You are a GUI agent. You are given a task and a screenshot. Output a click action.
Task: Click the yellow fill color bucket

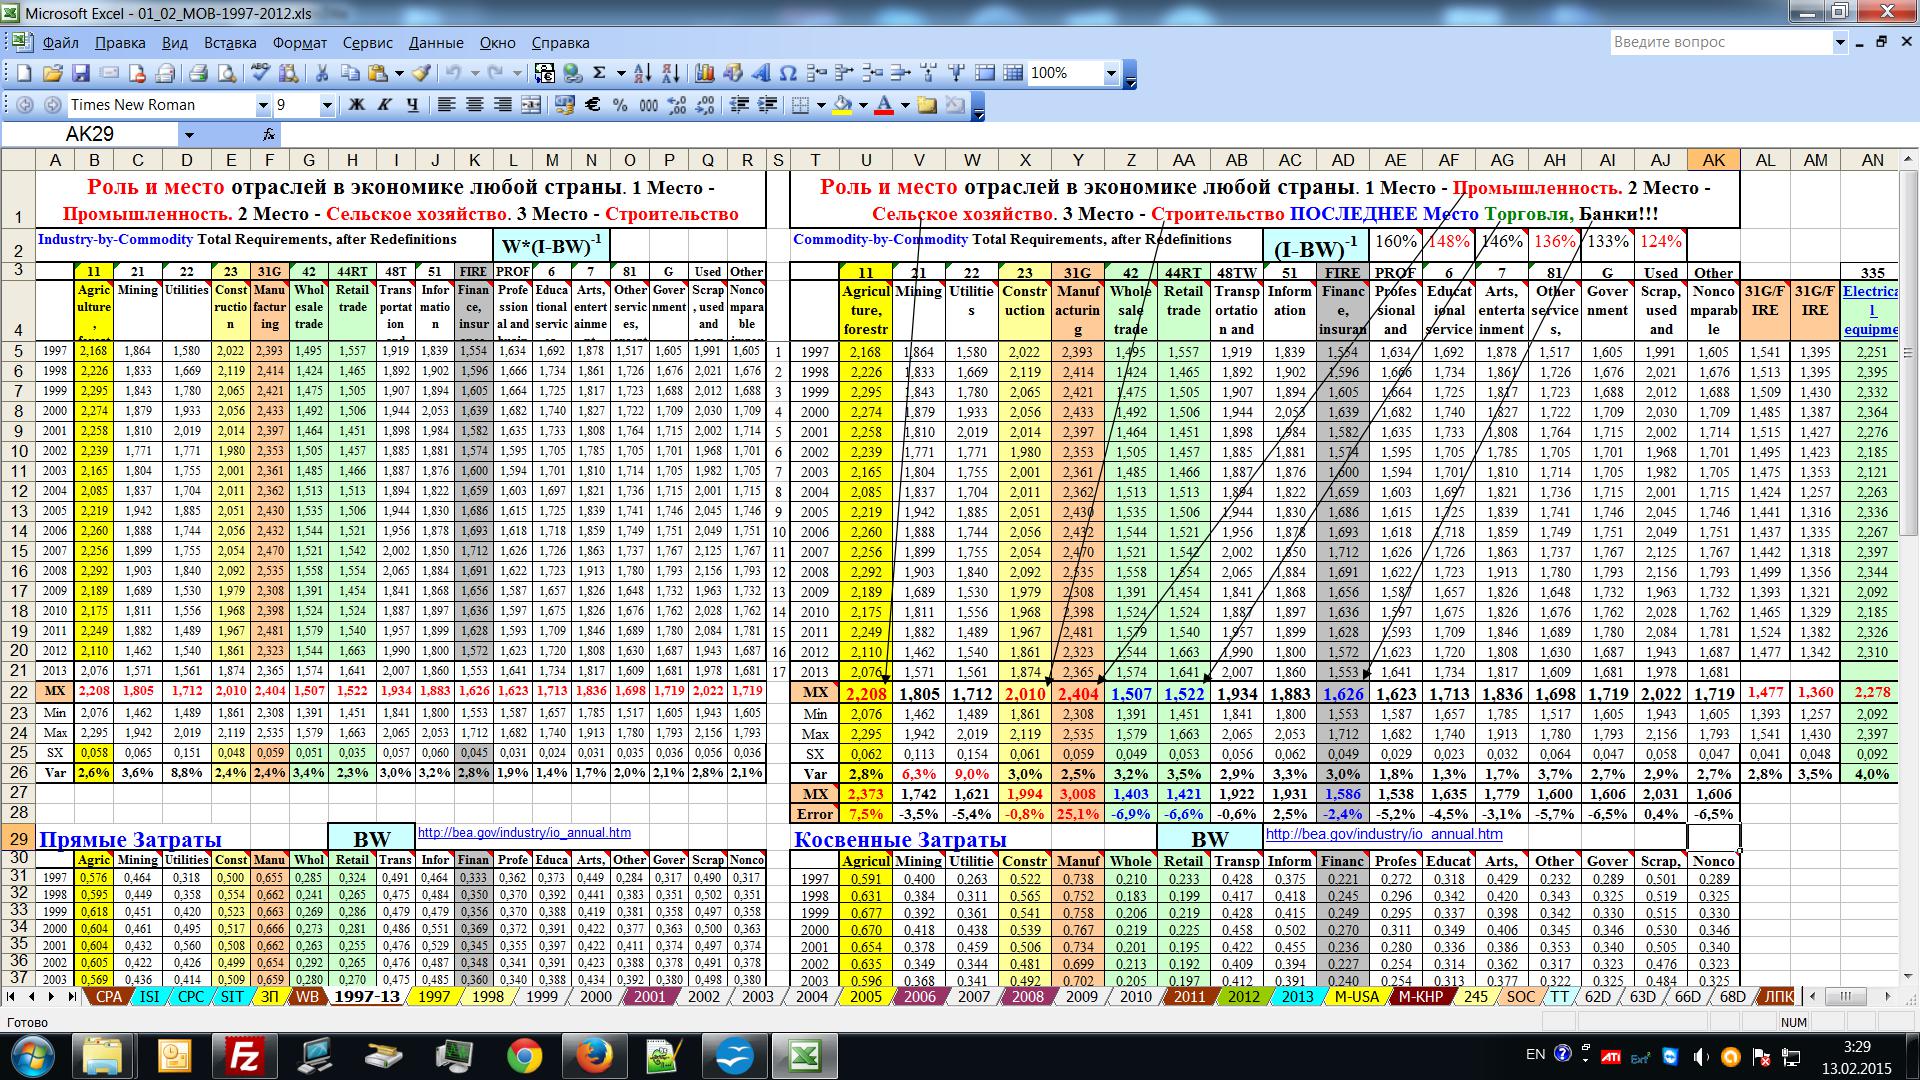tap(842, 105)
